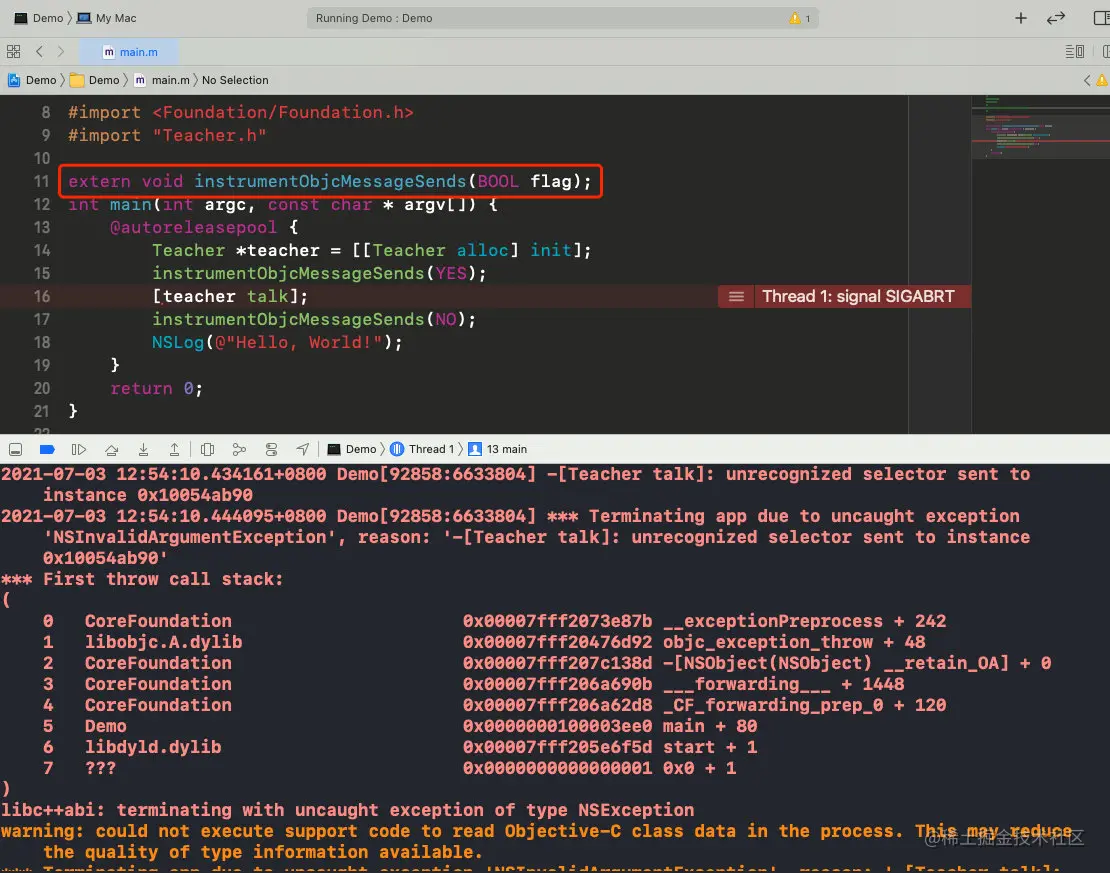Hide the debug area with the console toggle
Screen dimensions: 1110x873
16,450
